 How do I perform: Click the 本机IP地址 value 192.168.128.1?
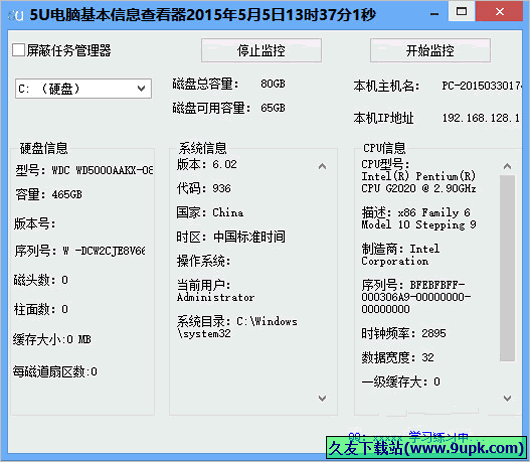coord(481,118)
